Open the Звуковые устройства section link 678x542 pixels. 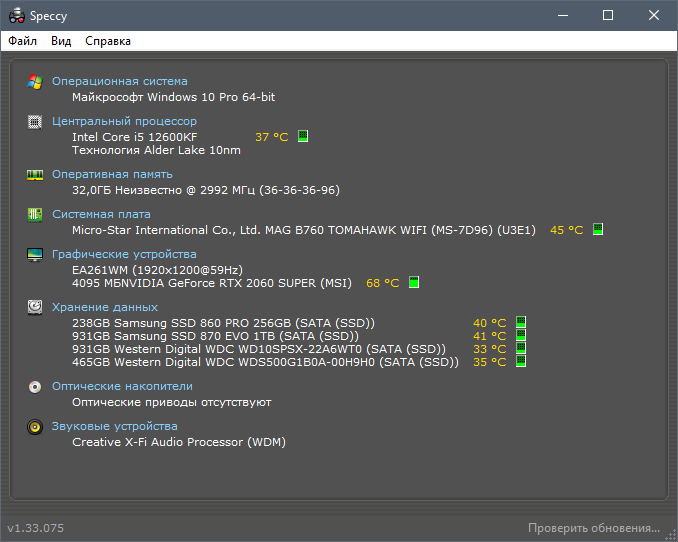point(115,426)
